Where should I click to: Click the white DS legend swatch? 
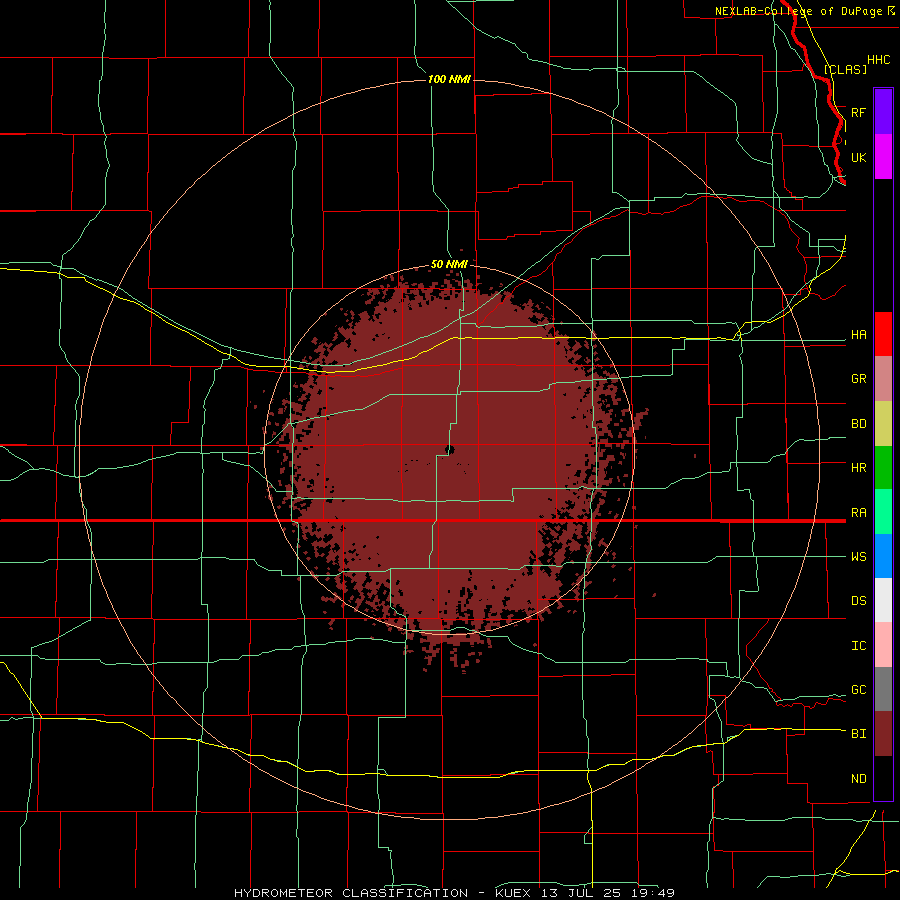tap(883, 600)
